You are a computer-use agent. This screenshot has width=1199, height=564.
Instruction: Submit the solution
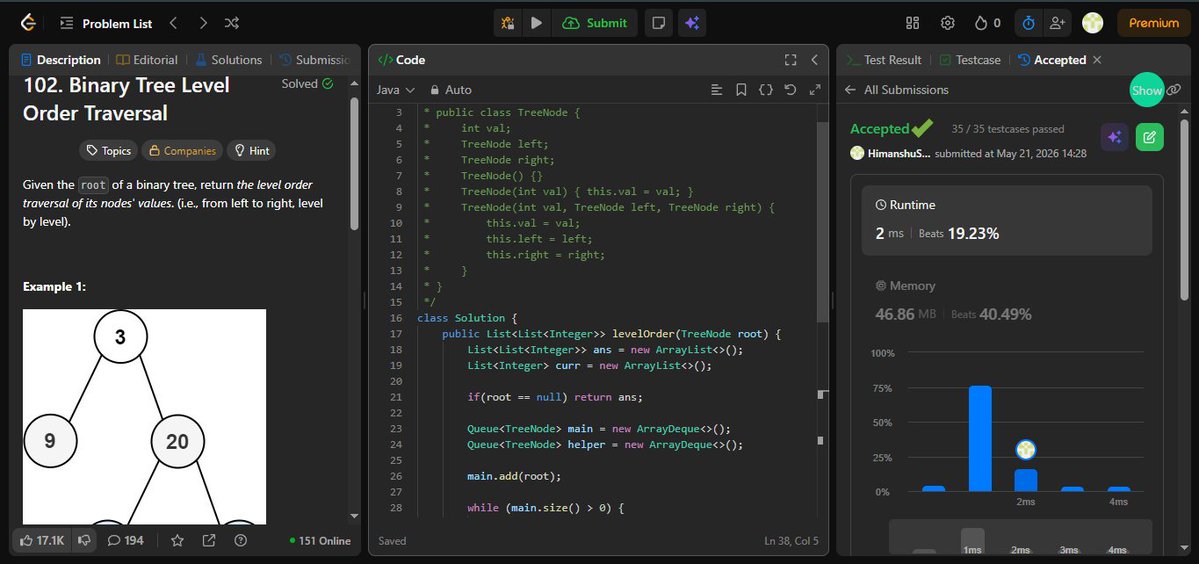pos(594,23)
